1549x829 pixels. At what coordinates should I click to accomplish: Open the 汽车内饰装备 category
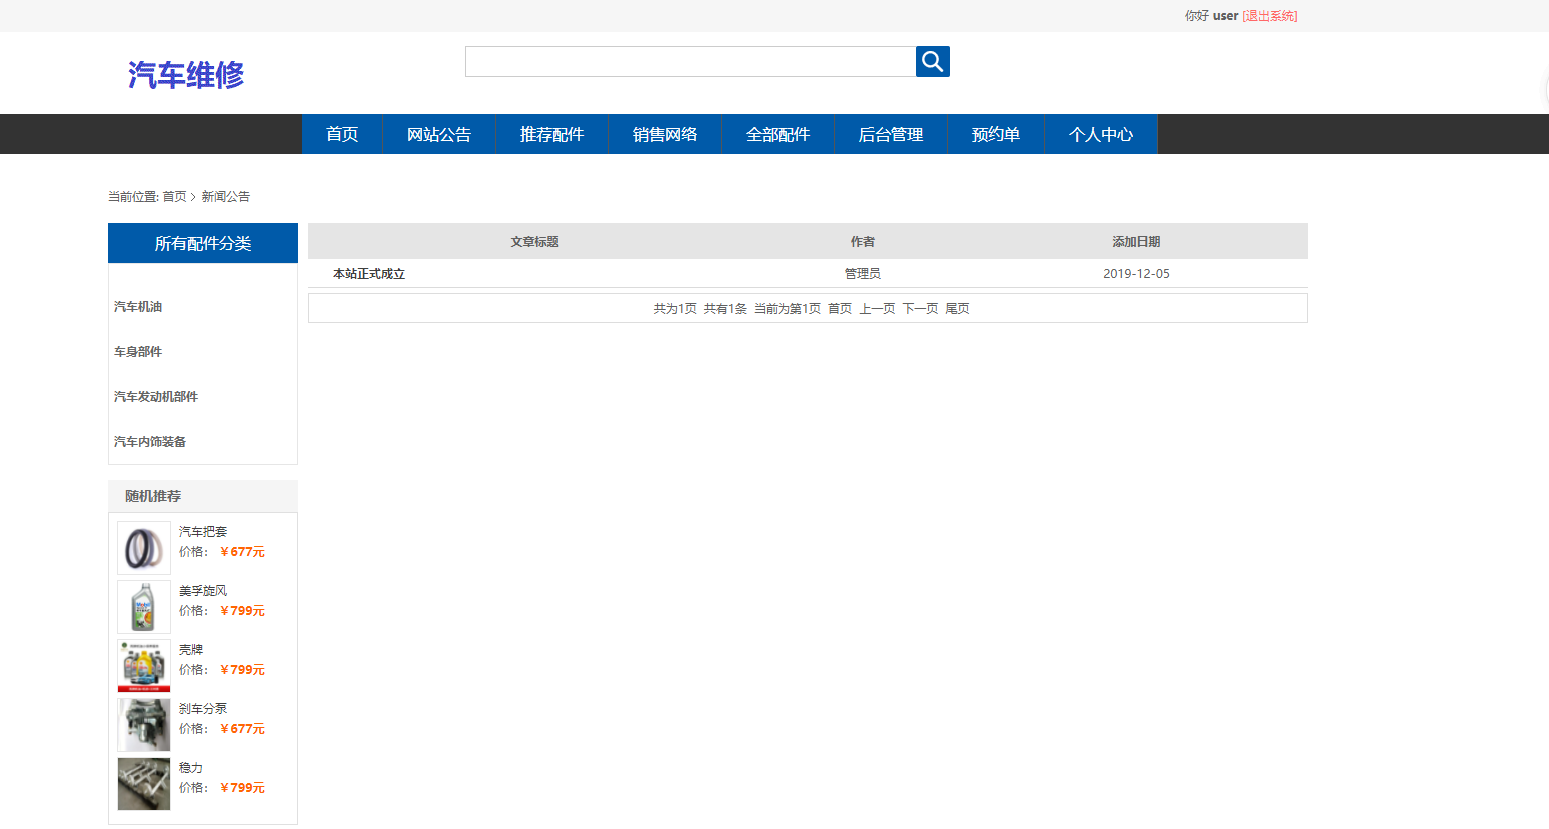[x=150, y=441]
